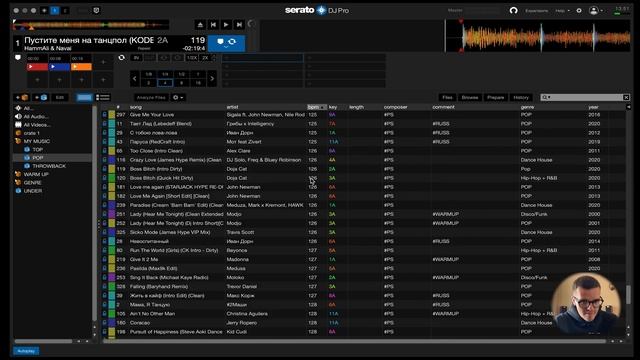
Task: Sort library by song column header
Action: [176, 107]
